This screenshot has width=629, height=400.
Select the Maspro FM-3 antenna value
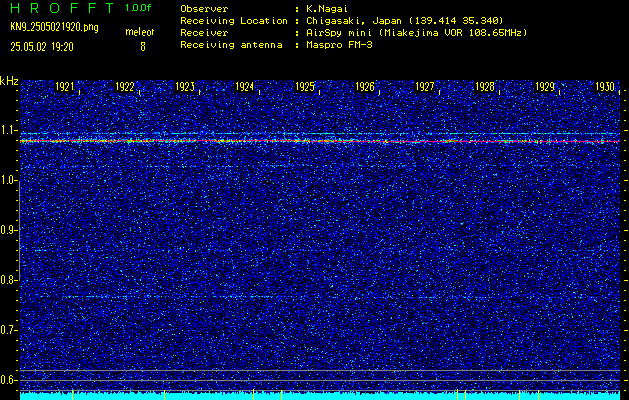coord(339,45)
